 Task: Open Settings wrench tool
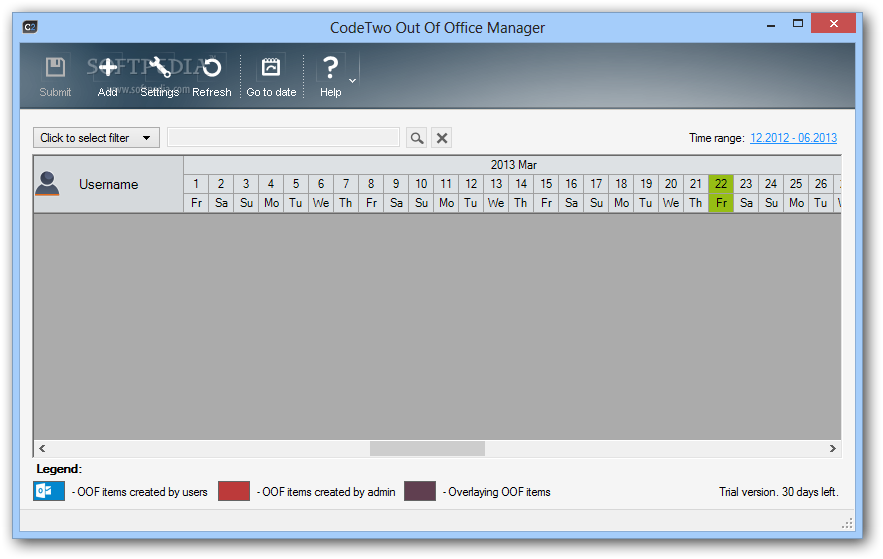159,77
